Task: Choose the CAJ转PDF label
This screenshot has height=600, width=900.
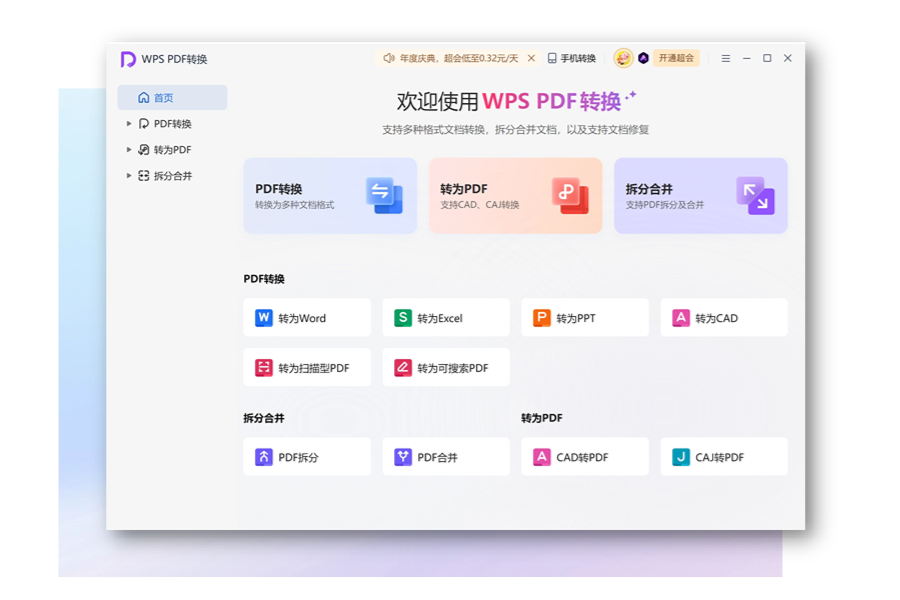Action: pos(719,458)
